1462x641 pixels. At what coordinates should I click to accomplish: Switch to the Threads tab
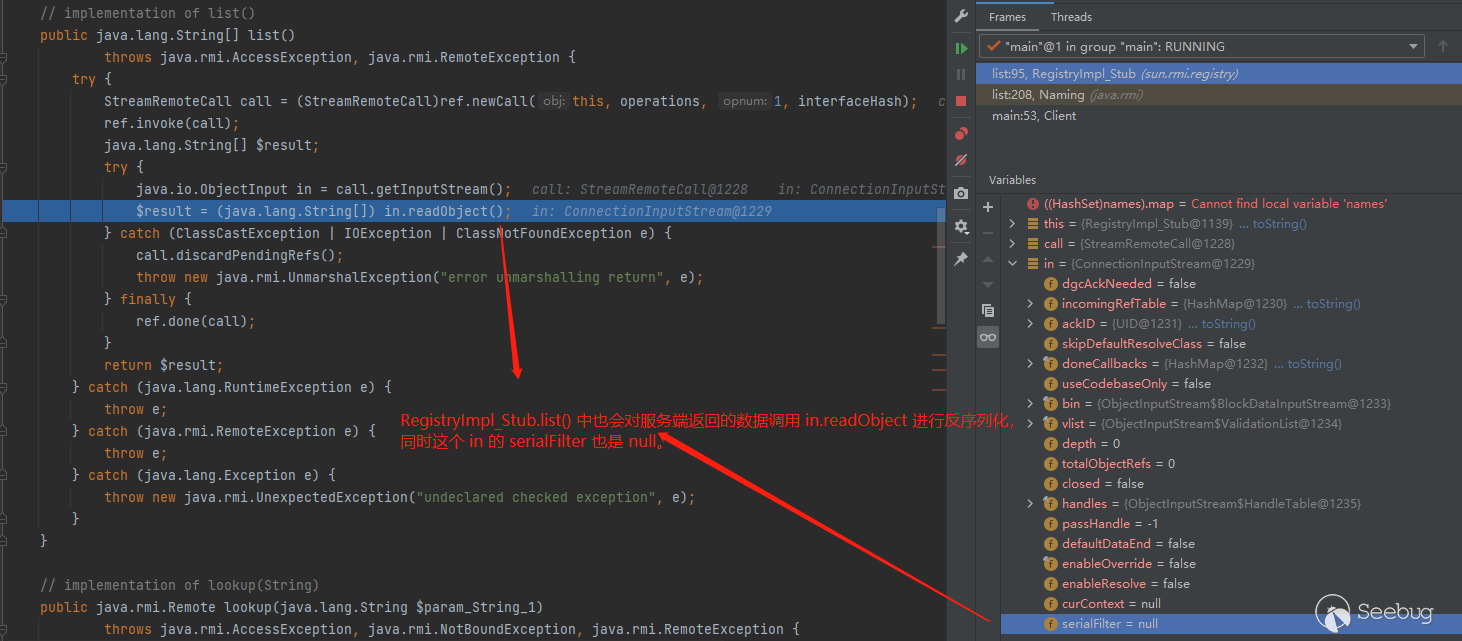click(x=1071, y=17)
